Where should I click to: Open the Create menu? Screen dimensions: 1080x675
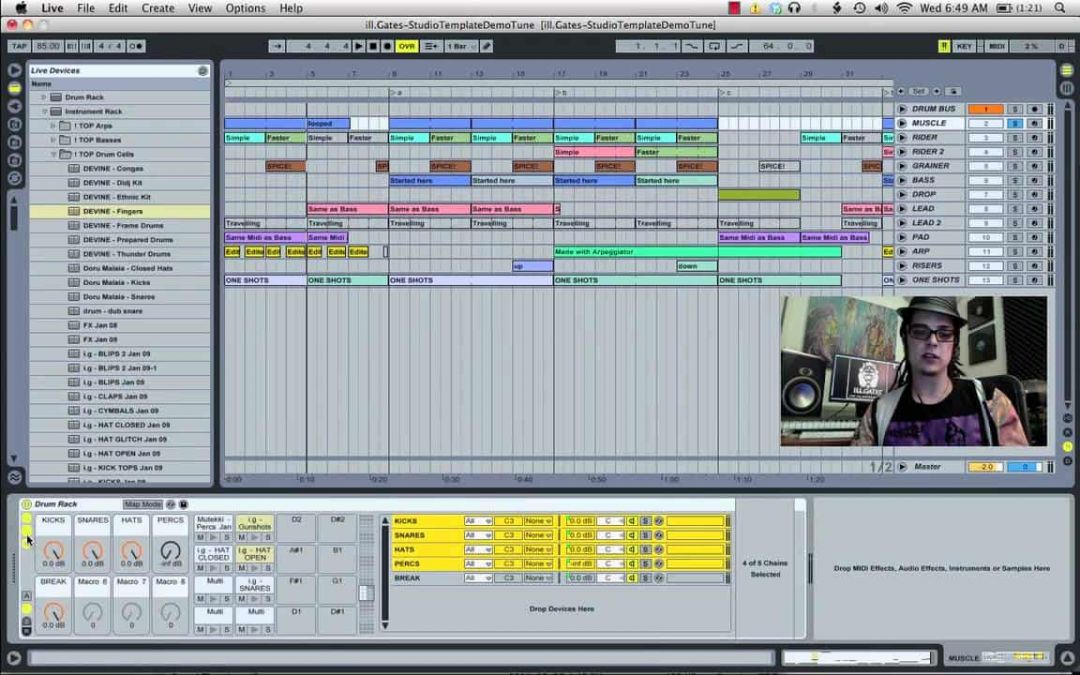click(x=158, y=8)
